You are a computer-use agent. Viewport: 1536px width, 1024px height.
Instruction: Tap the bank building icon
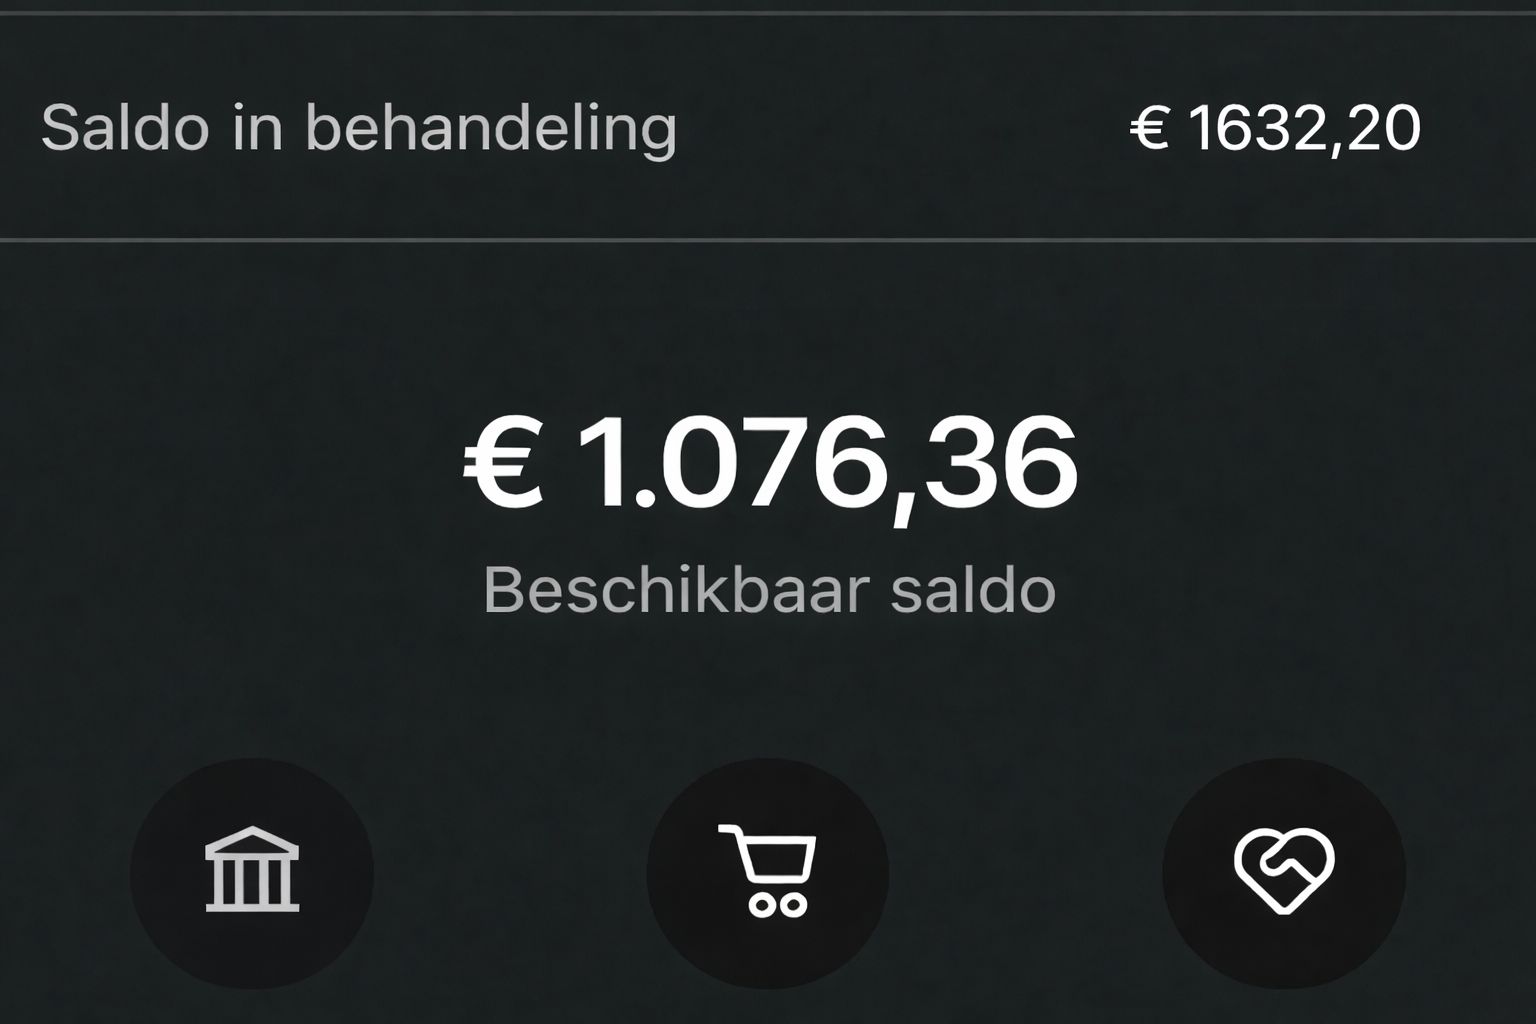[x=252, y=872]
